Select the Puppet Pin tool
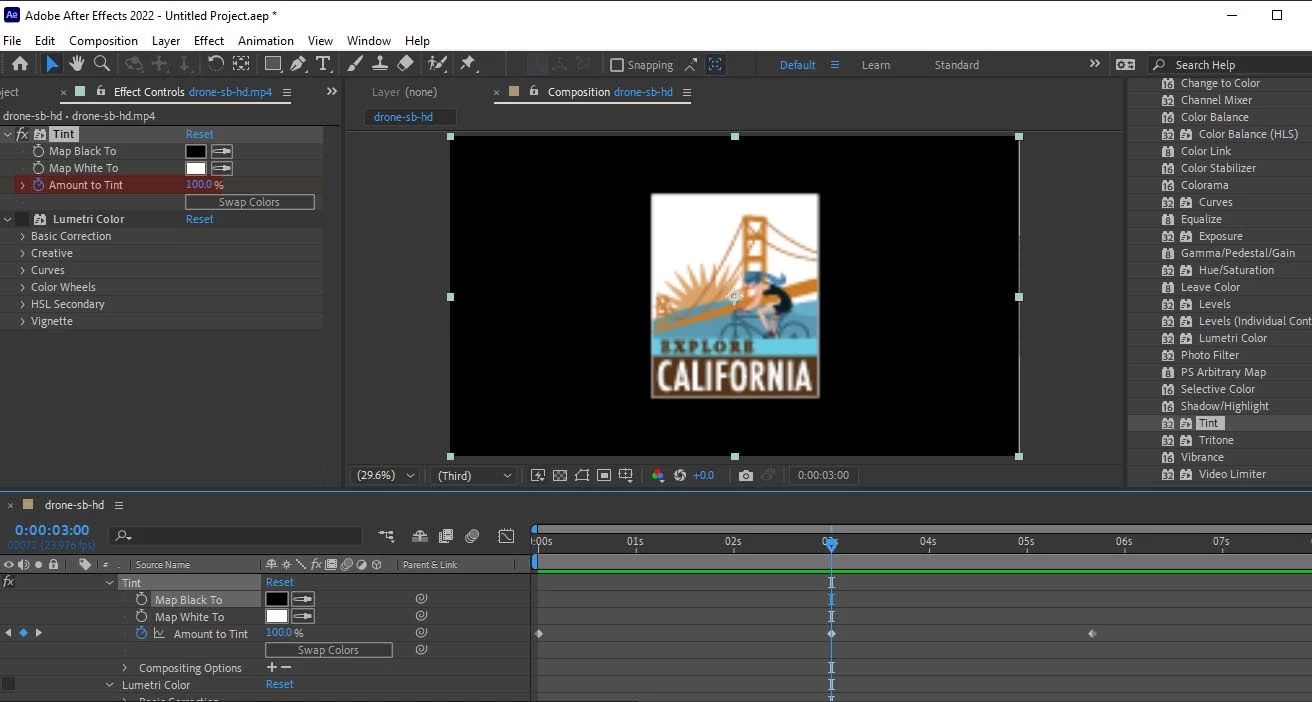Viewport: 1312px width, 702px height. (x=467, y=64)
